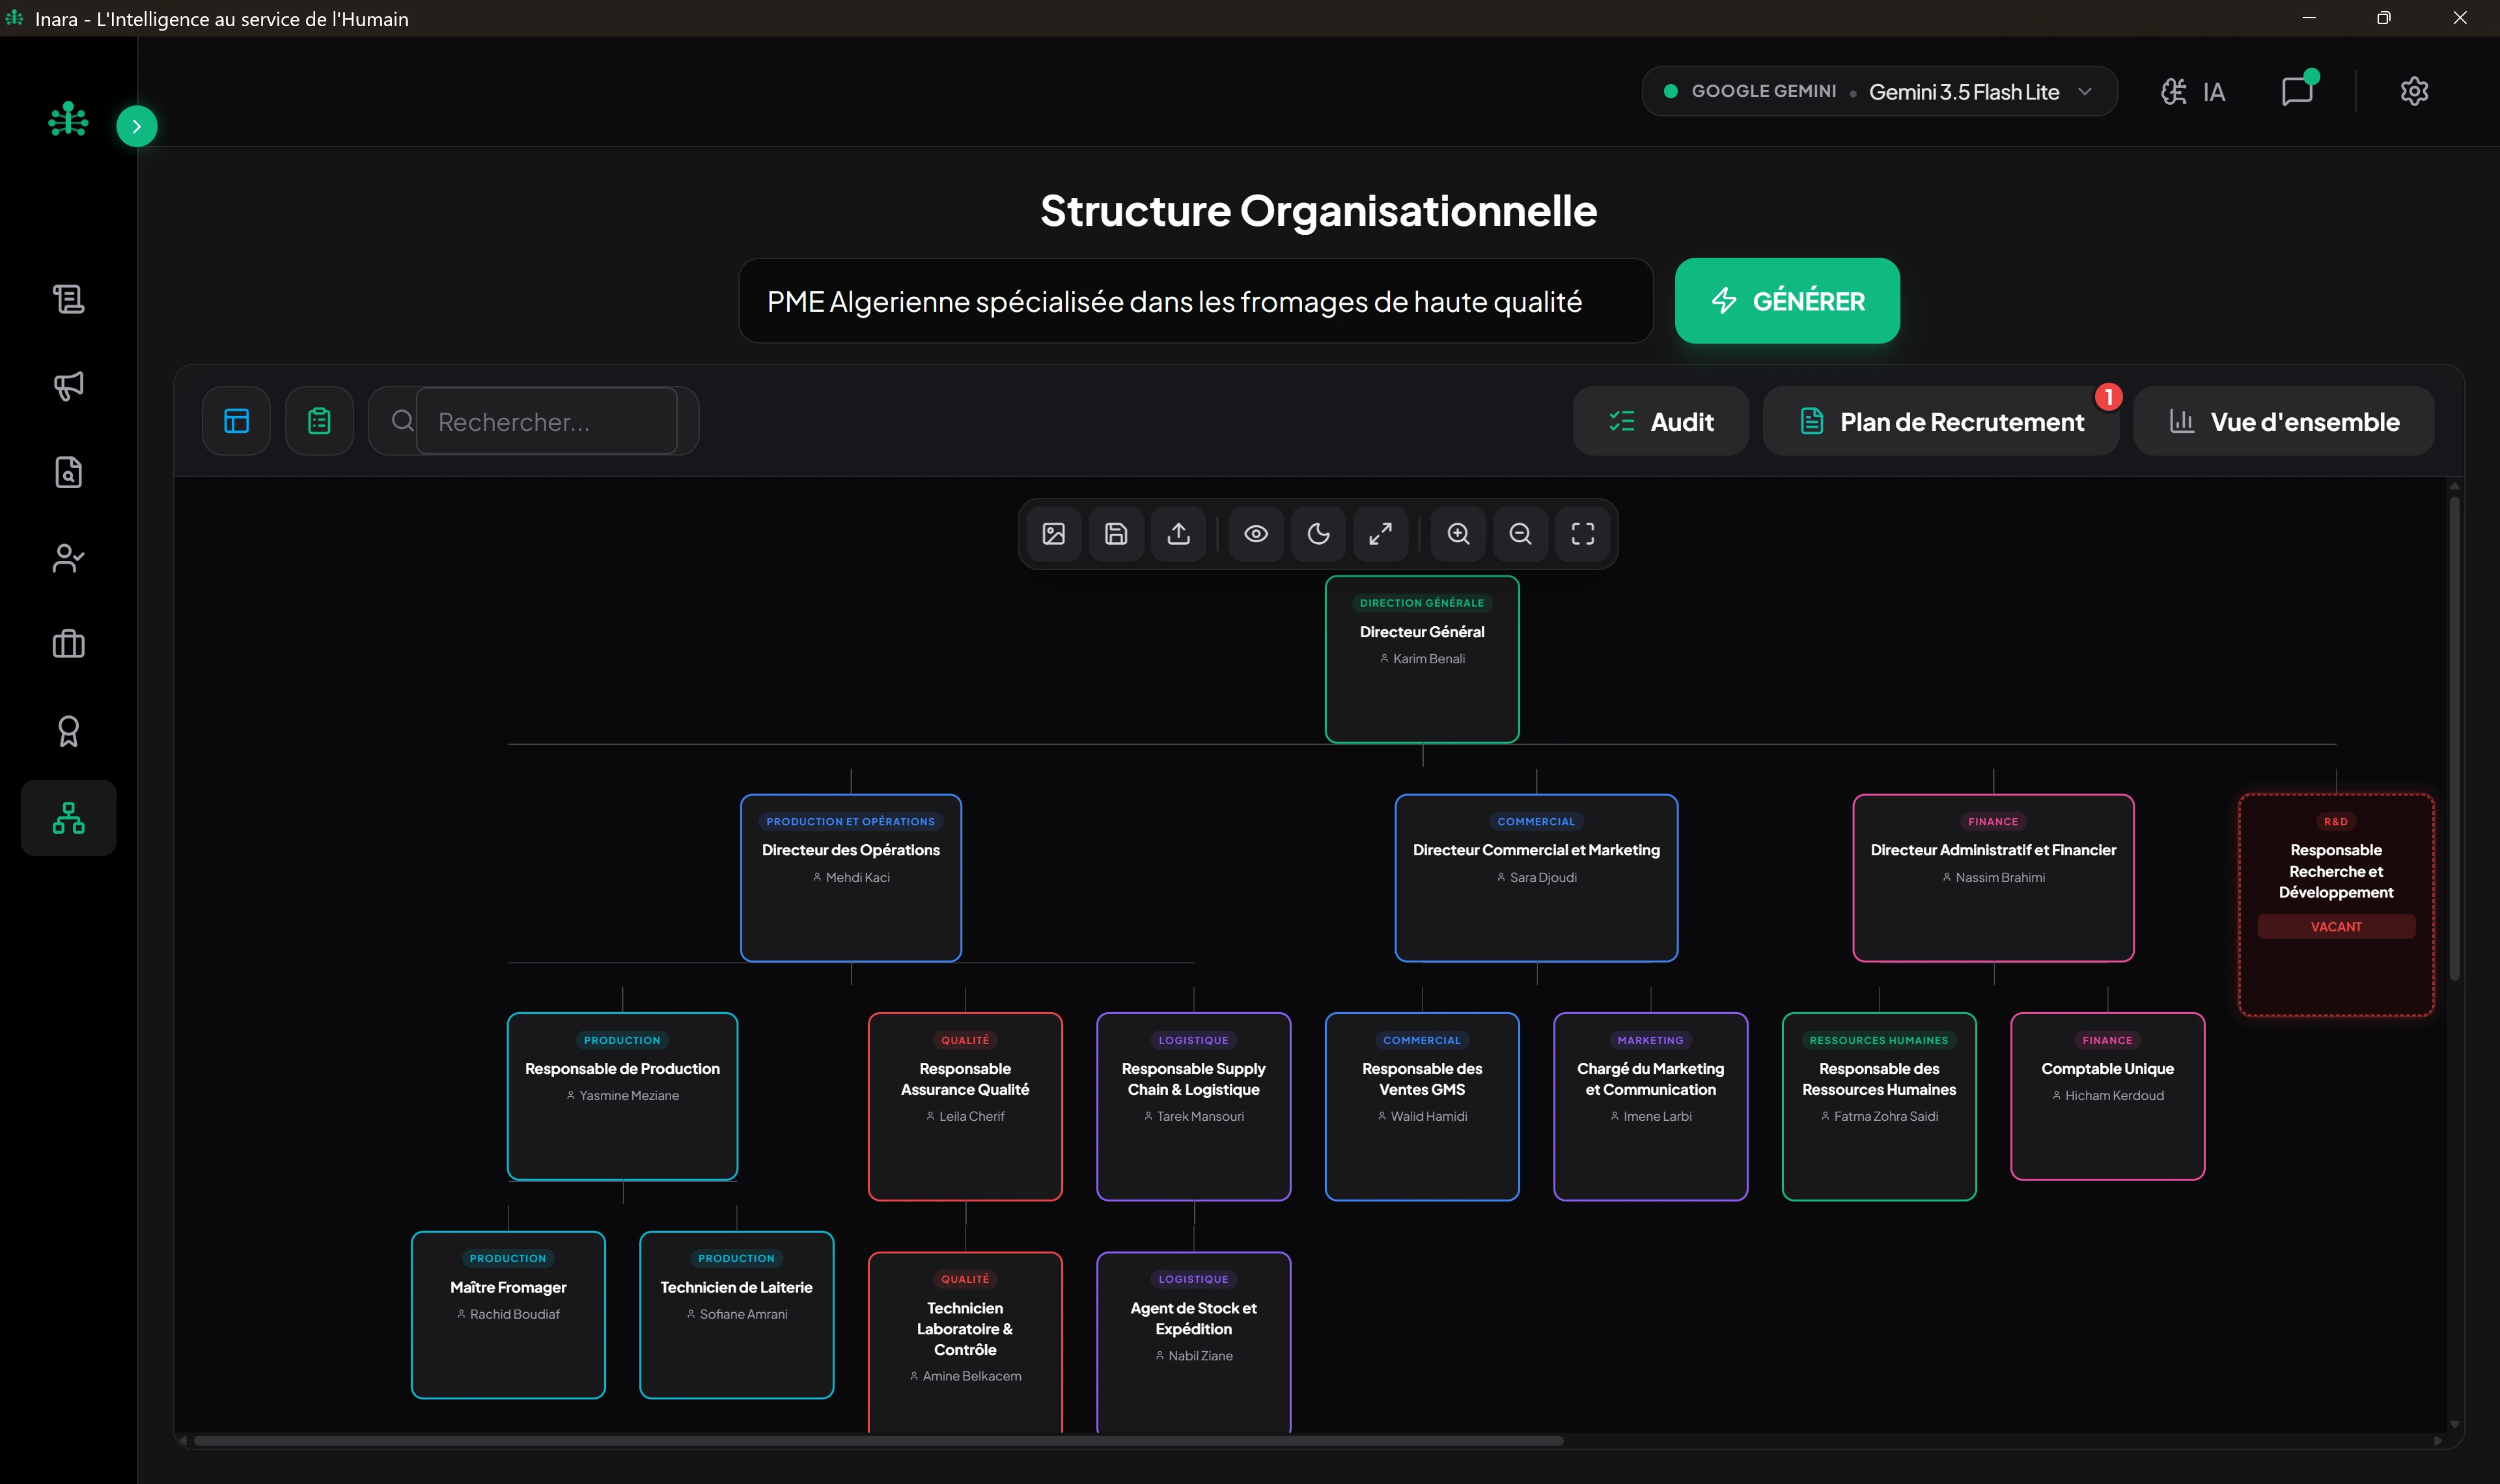Expand the sidebar with the green arrow
Viewport: 2500px width, 1484px height.
[137, 126]
